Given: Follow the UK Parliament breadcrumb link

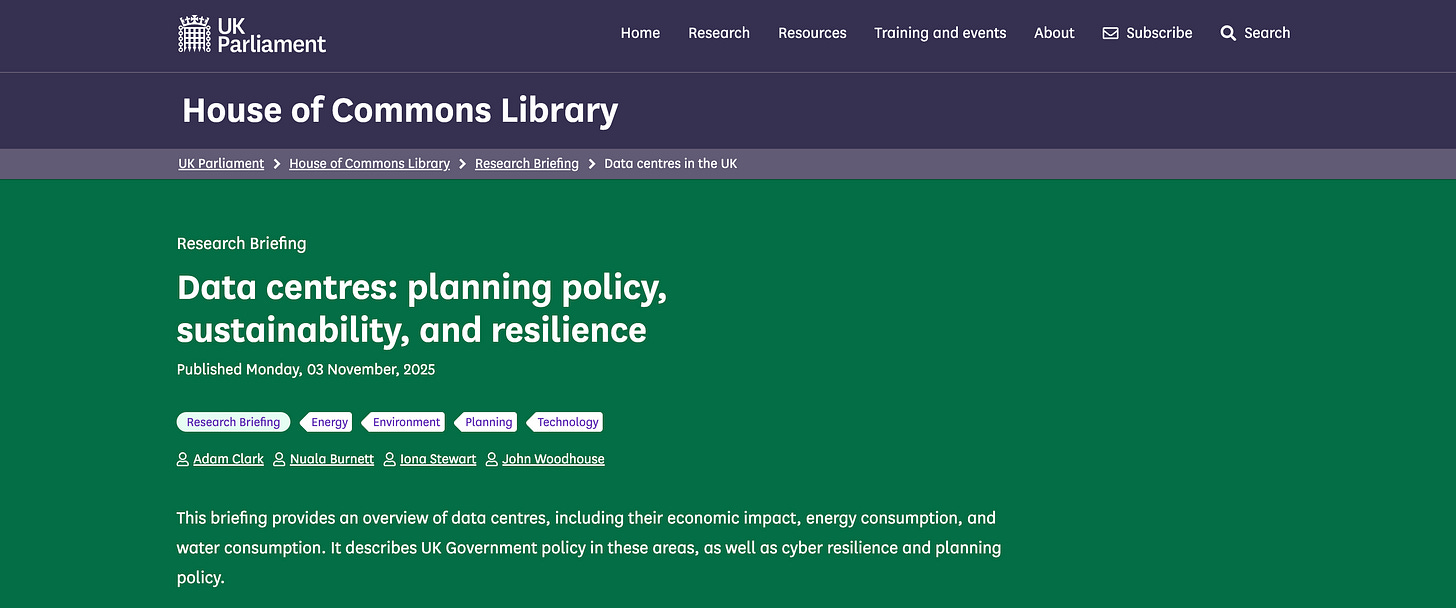Looking at the screenshot, I should [221, 163].
